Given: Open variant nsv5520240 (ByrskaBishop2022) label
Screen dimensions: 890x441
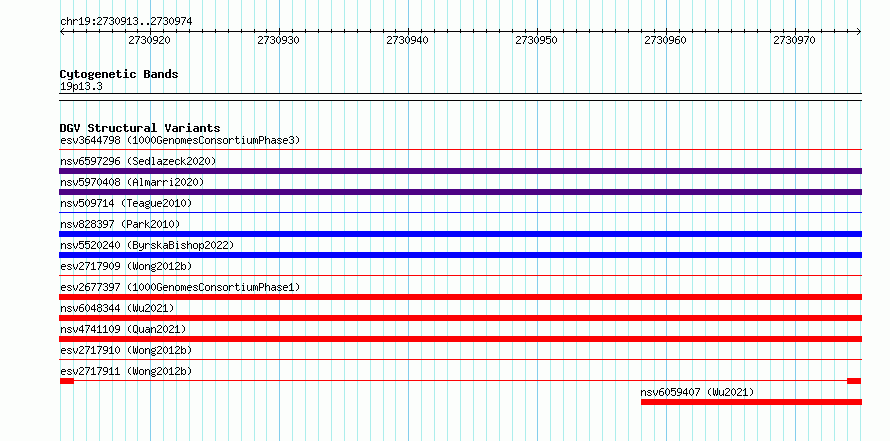Looking at the screenshot, I should pyautogui.click(x=147, y=245).
